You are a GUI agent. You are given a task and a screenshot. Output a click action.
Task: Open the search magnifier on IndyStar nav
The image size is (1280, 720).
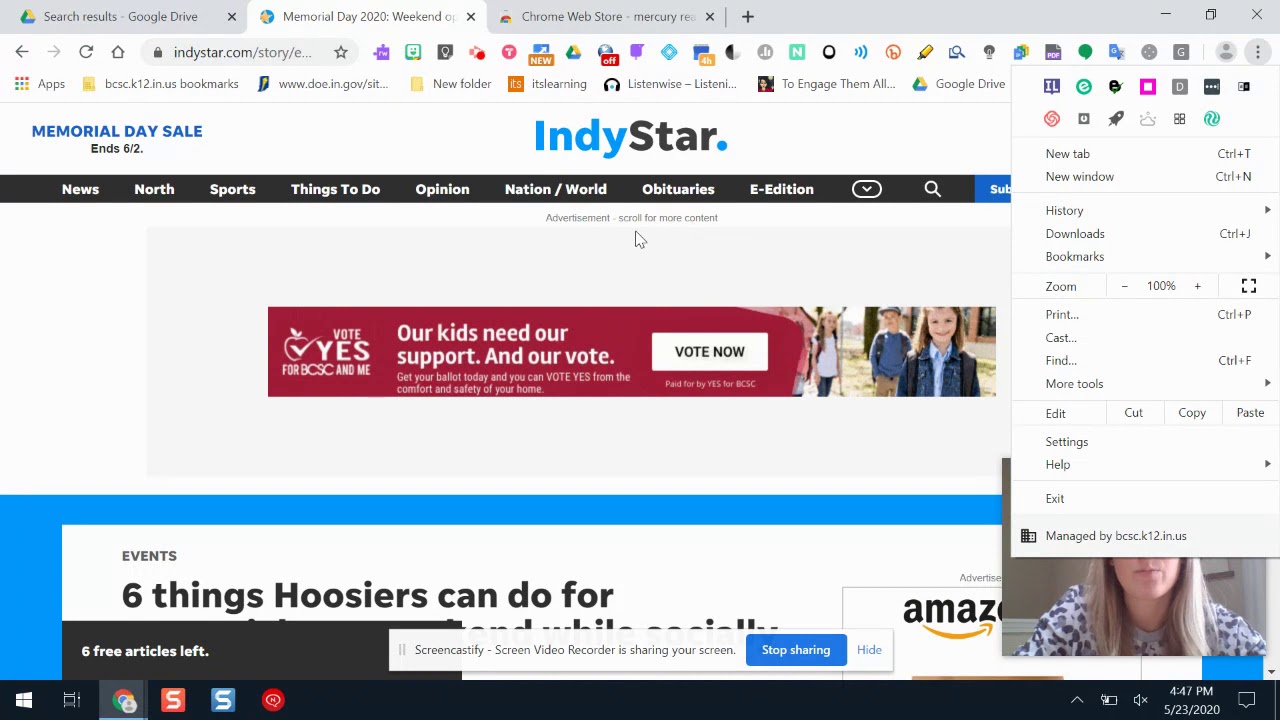click(x=932, y=189)
